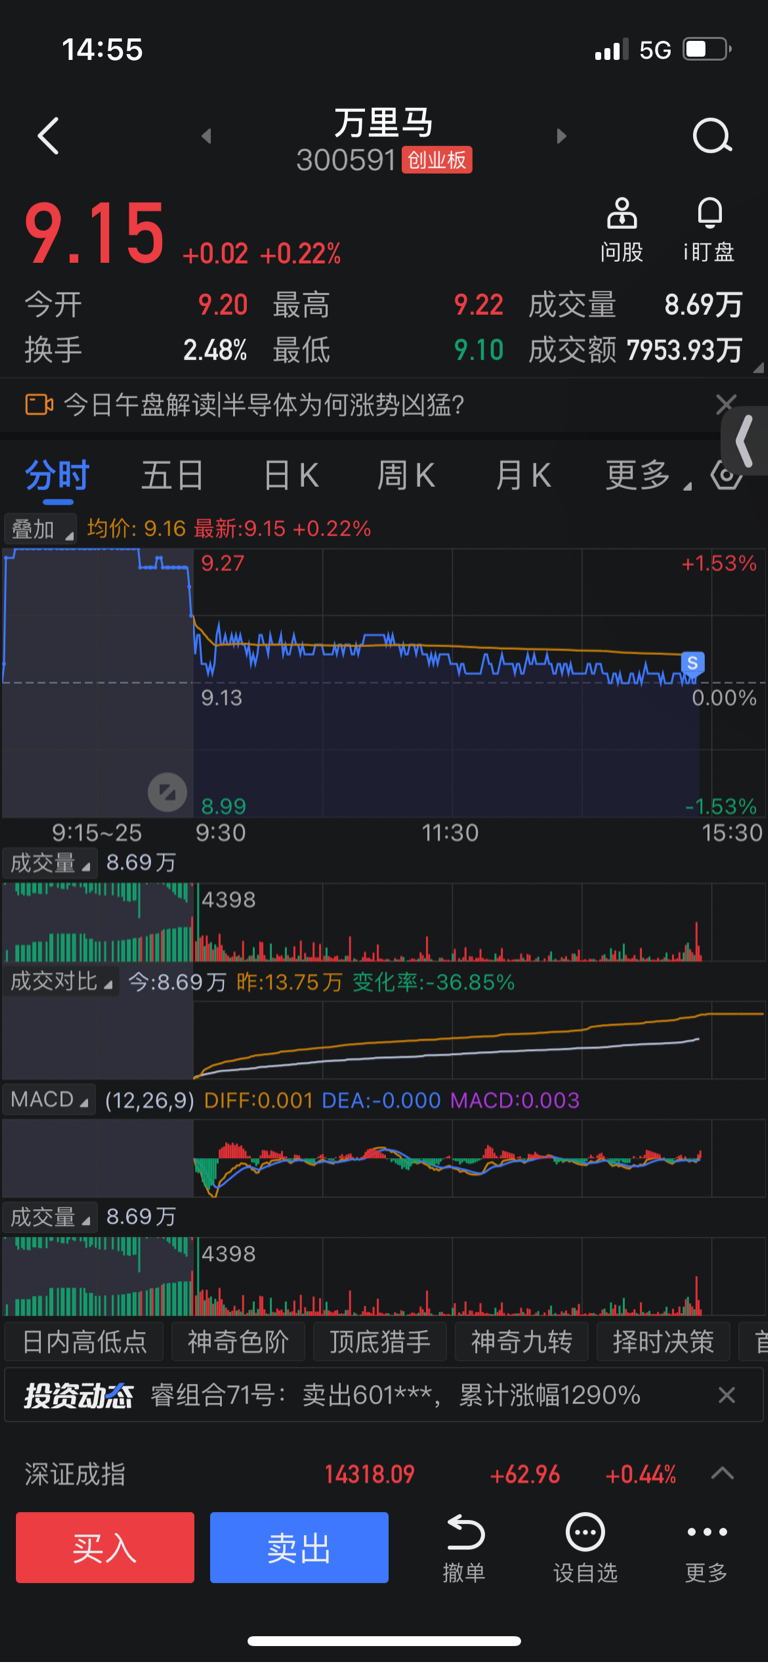The width and height of the screenshot is (768, 1663).
Task: Open the 叠加 overlay dropdown
Action: pos(40,529)
